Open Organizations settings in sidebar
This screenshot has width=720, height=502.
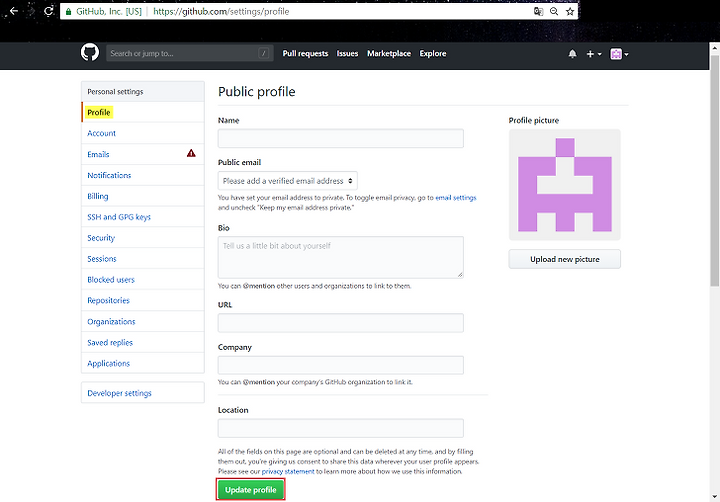coord(143,322)
